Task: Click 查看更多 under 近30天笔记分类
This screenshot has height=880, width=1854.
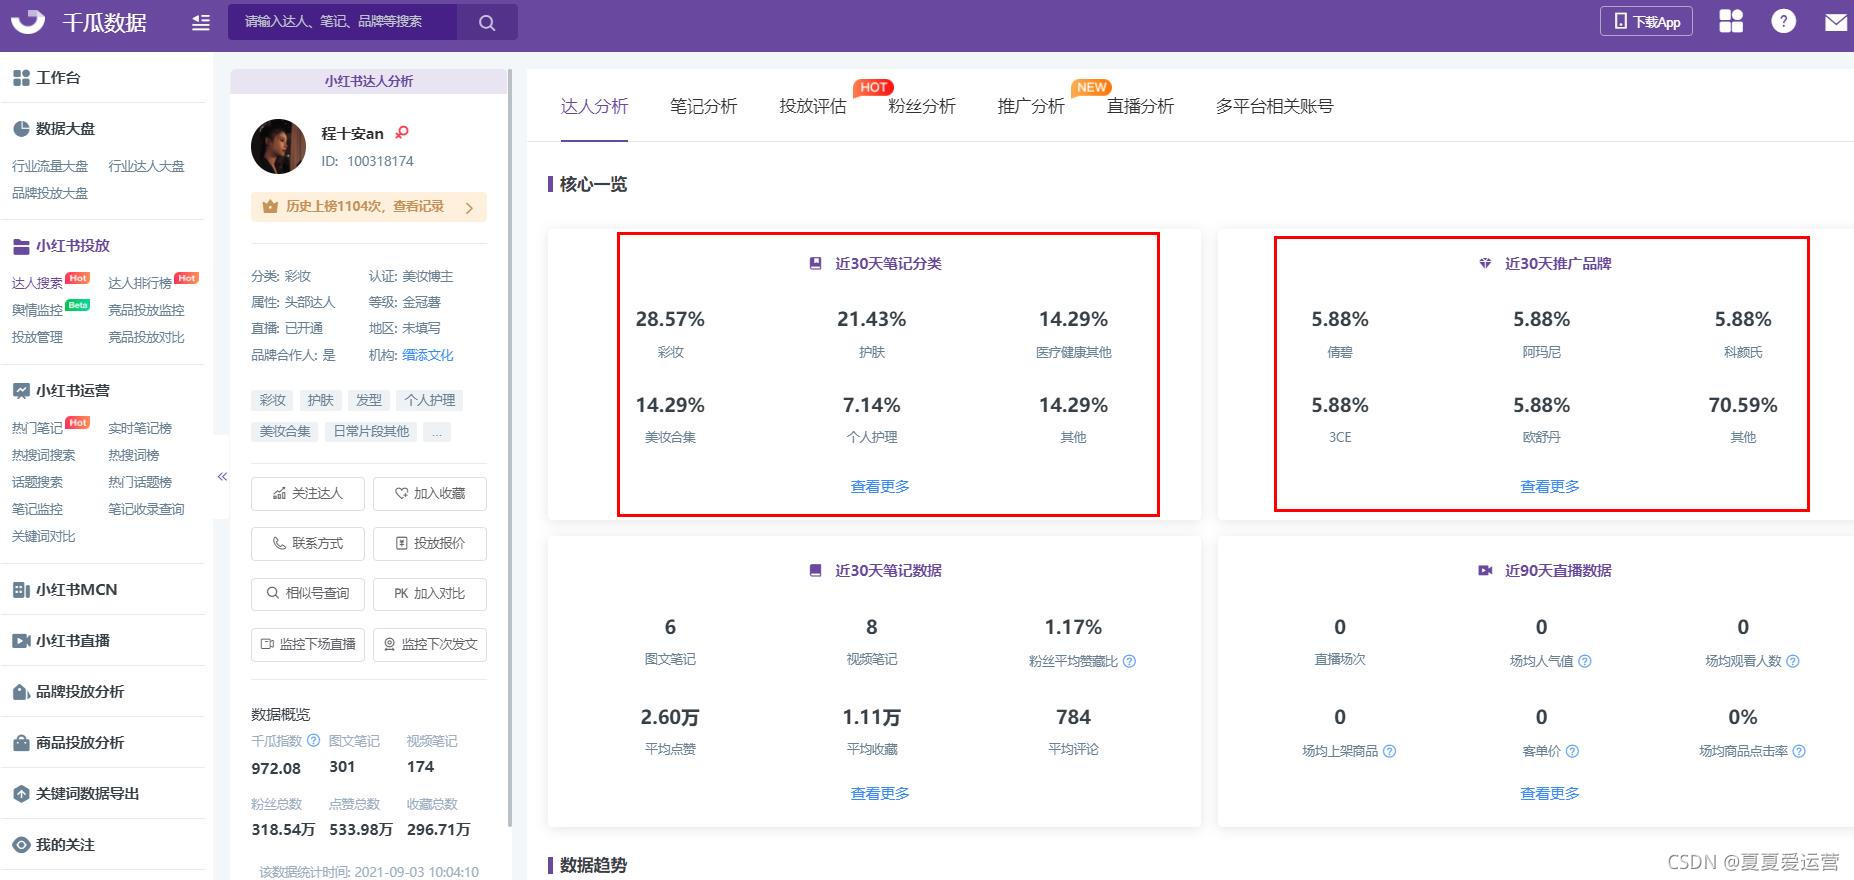Action: coord(880,486)
